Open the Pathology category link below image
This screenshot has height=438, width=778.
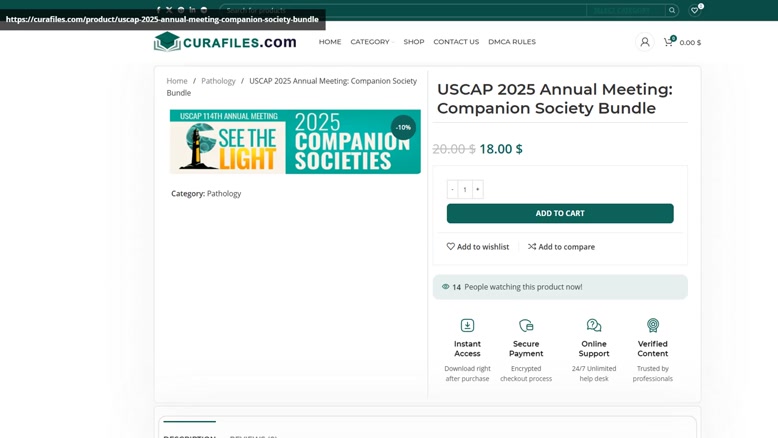224,193
